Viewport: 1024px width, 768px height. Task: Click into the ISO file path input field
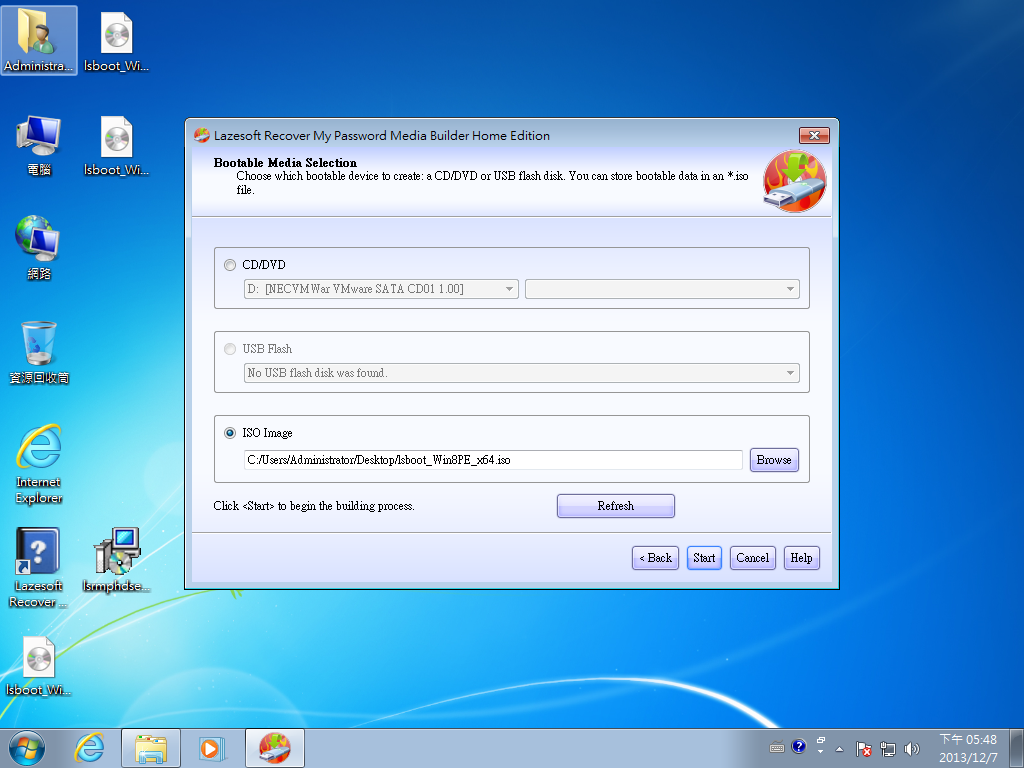click(493, 460)
